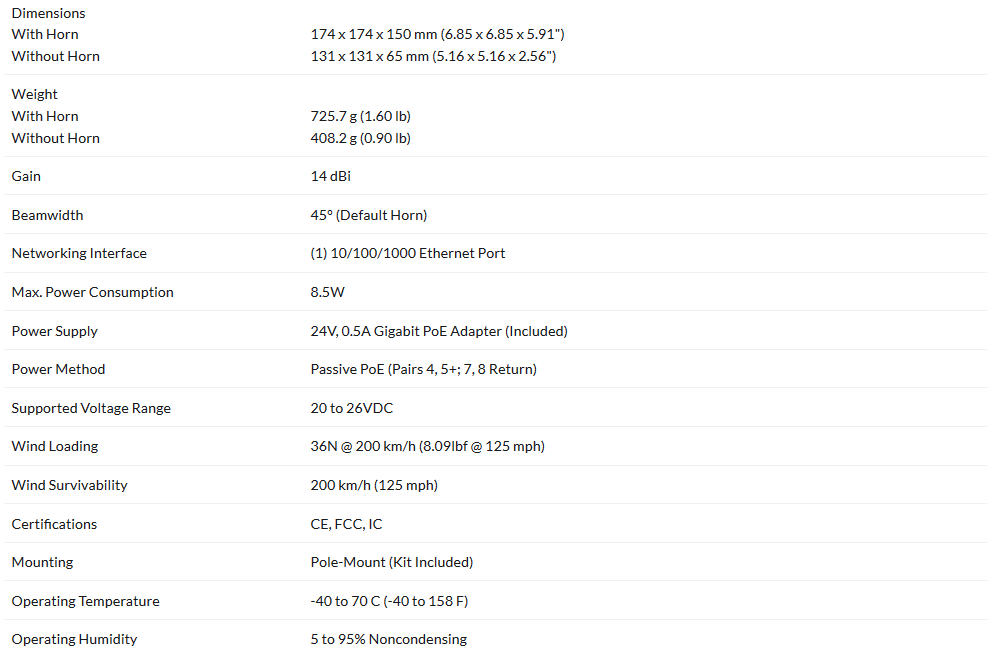Screen dimensions: 987x657
Task: Click the 8.5W power consumption value
Action: tap(327, 292)
